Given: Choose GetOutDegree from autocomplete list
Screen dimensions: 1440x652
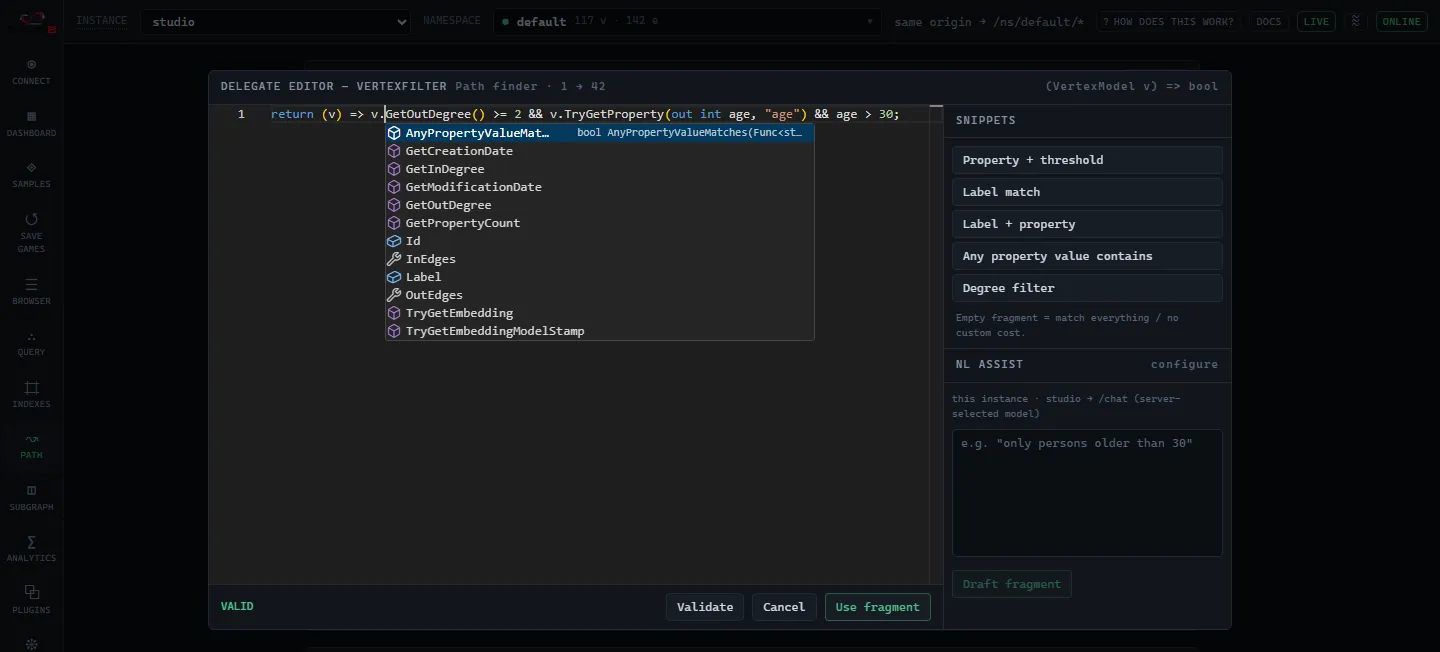Looking at the screenshot, I should [600, 205].
